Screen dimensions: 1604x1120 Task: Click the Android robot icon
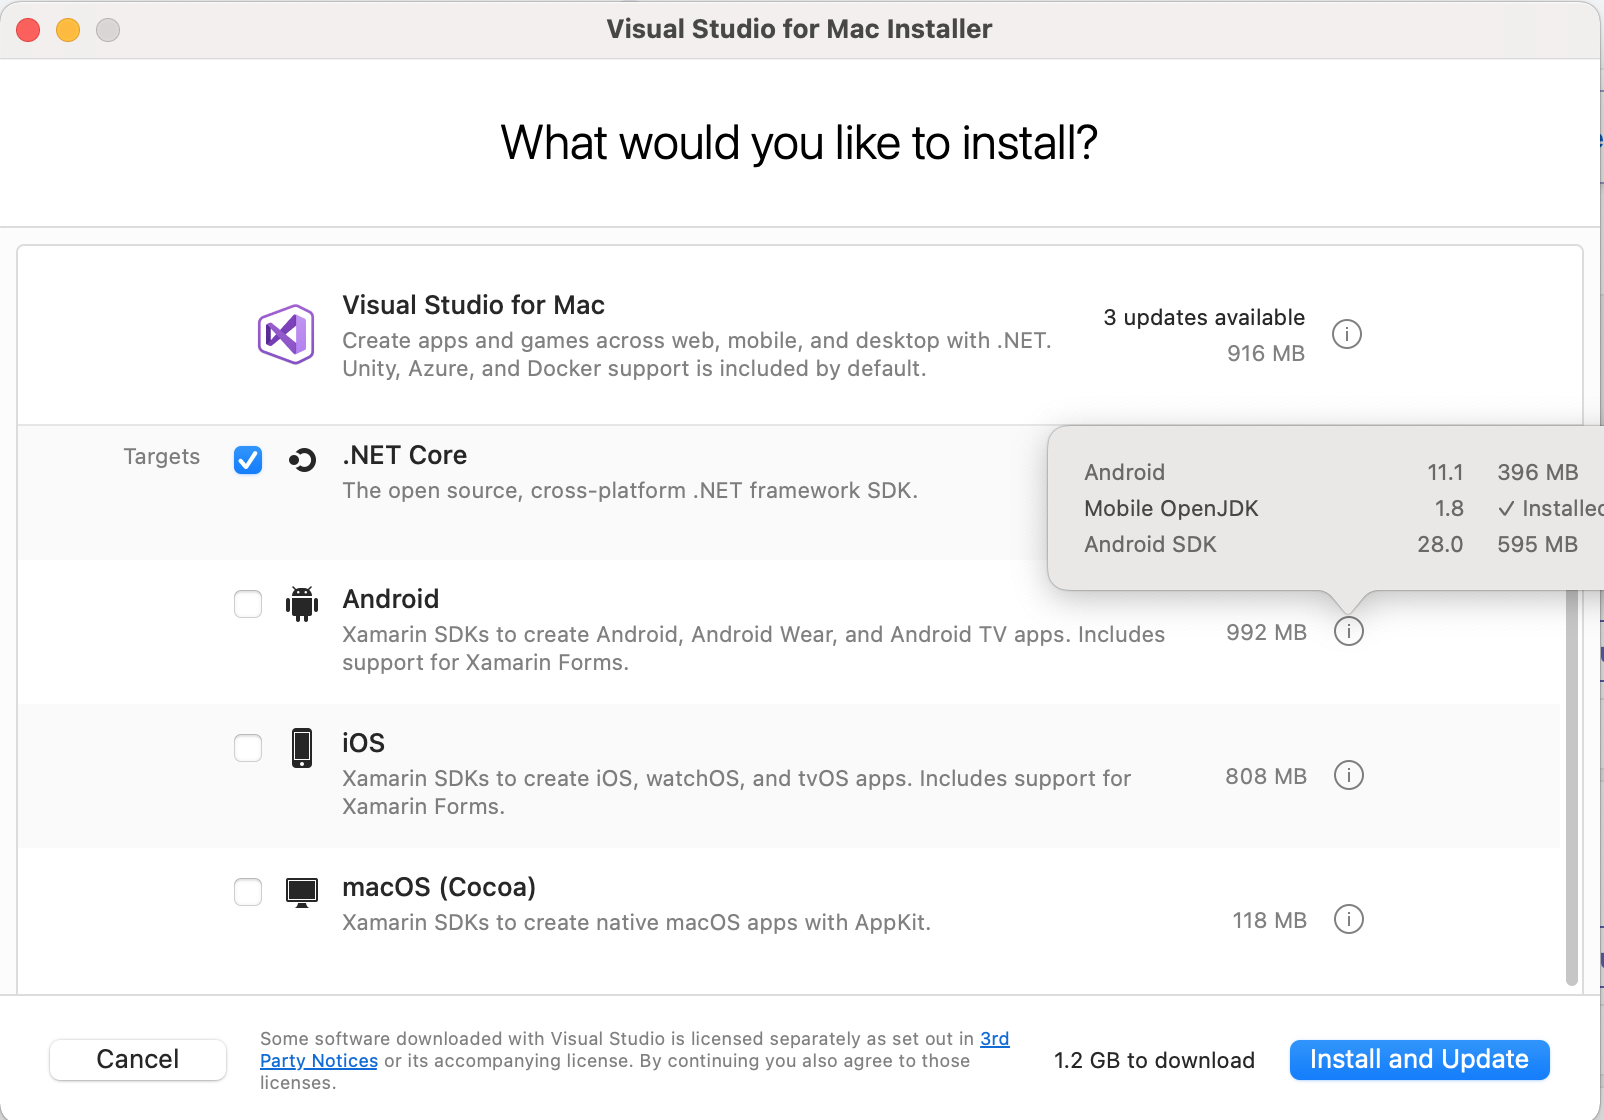(x=301, y=604)
